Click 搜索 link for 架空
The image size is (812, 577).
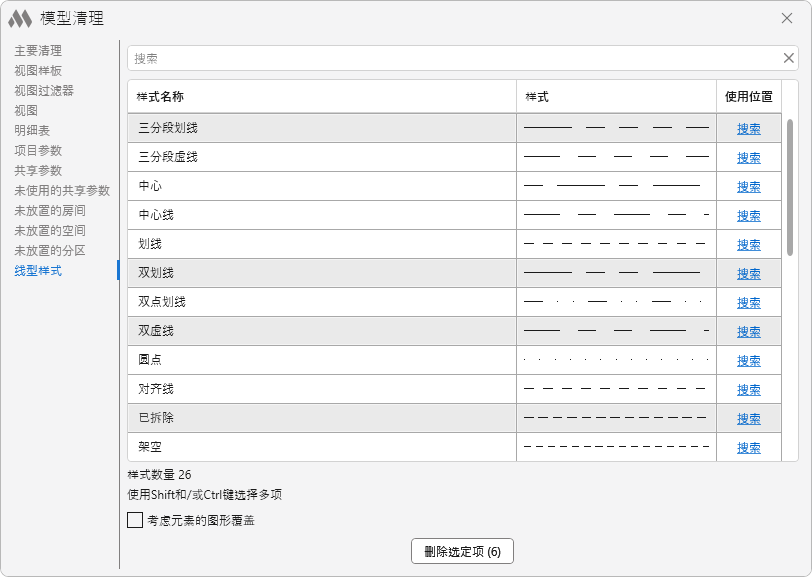click(x=749, y=448)
